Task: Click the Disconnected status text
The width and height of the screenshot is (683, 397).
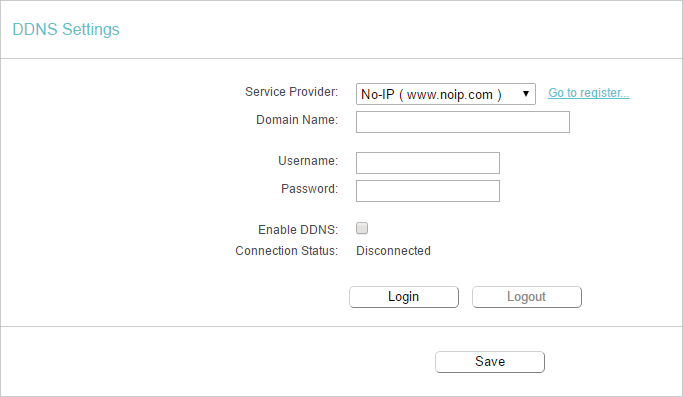Action: 393,251
